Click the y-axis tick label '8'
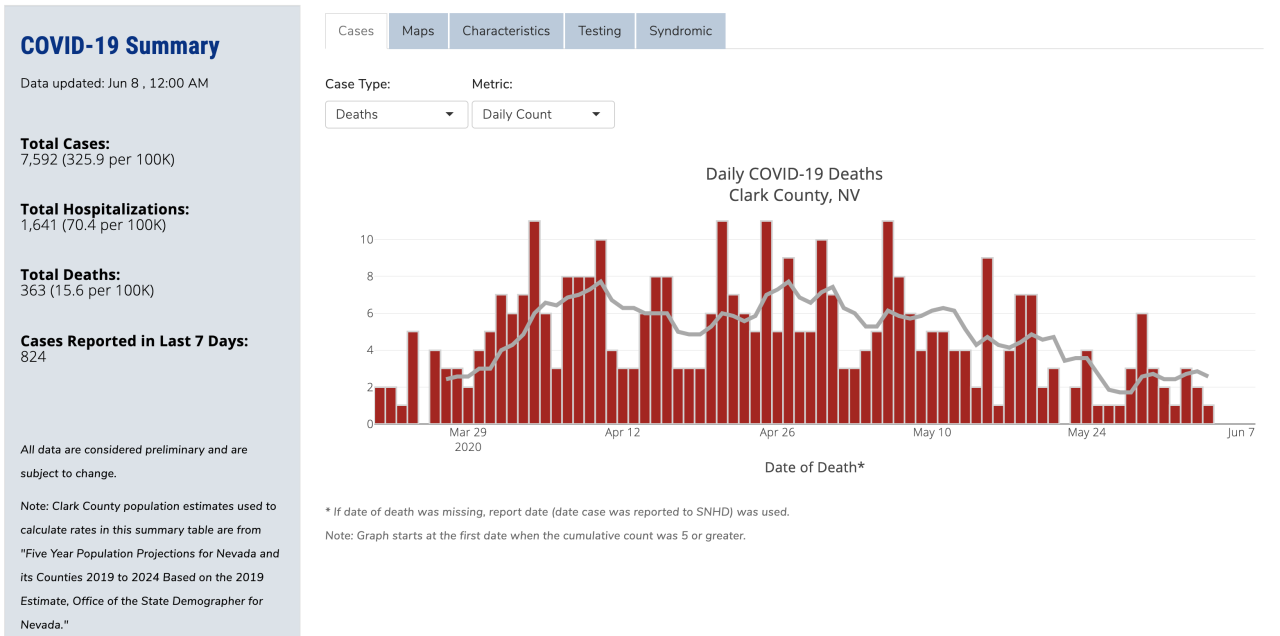1280x636 pixels. [x=370, y=277]
